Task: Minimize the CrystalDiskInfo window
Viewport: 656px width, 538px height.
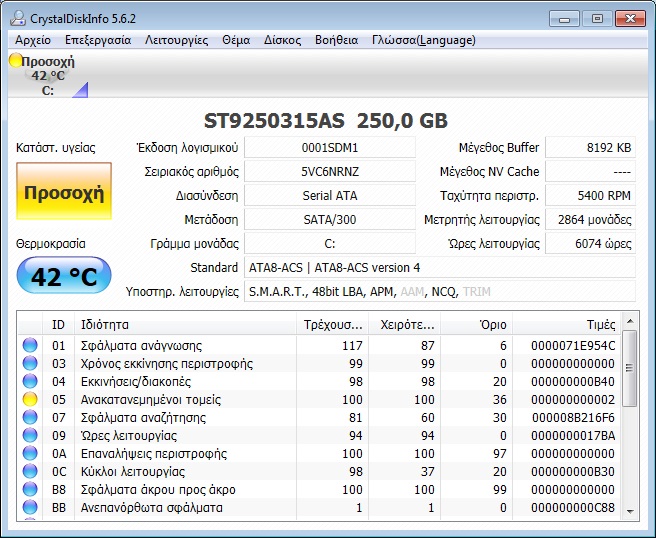Action: pyautogui.click(x=564, y=18)
